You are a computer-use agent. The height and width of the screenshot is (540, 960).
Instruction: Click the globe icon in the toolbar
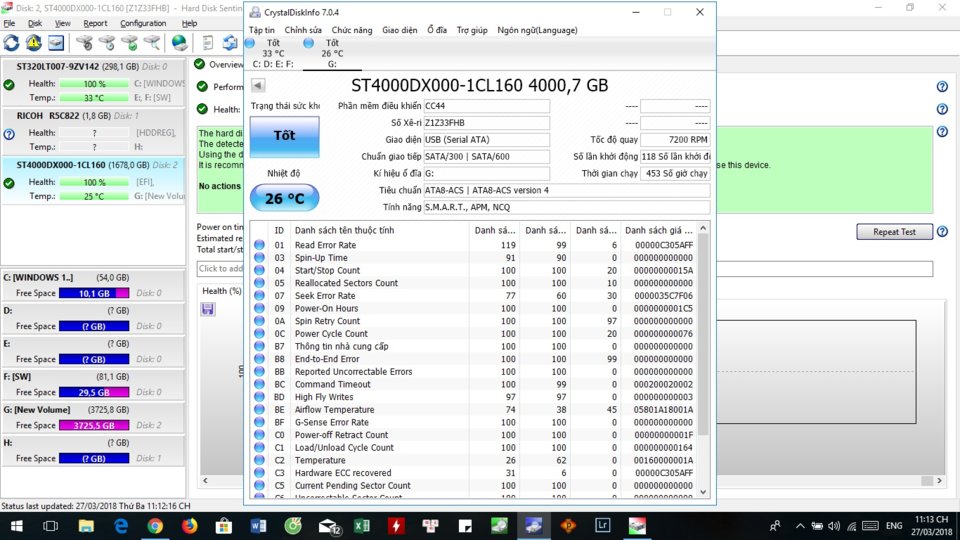pos(179,43)
